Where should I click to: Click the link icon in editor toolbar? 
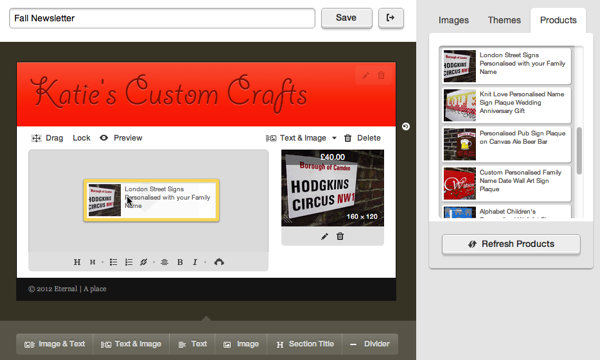[143, 262]
